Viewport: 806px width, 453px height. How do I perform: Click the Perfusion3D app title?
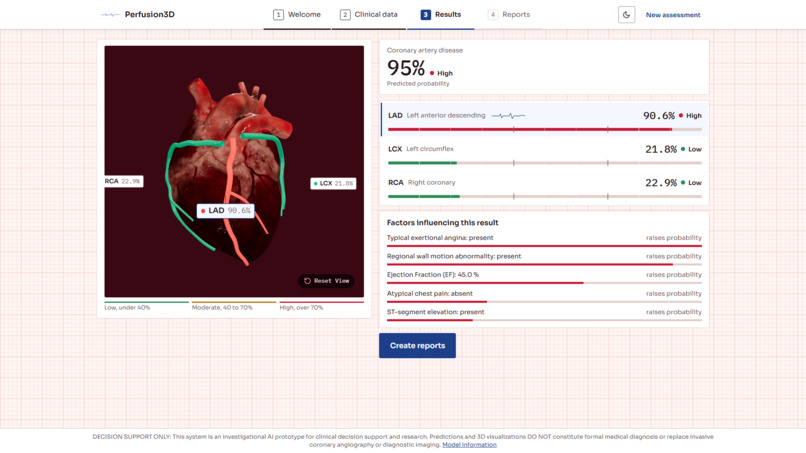(x=150, y=14)
